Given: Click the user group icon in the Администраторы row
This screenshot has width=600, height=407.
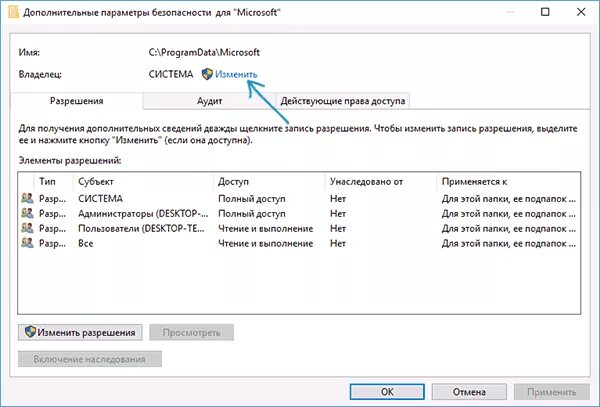Looking at the screenshot, I should point(27,213).
